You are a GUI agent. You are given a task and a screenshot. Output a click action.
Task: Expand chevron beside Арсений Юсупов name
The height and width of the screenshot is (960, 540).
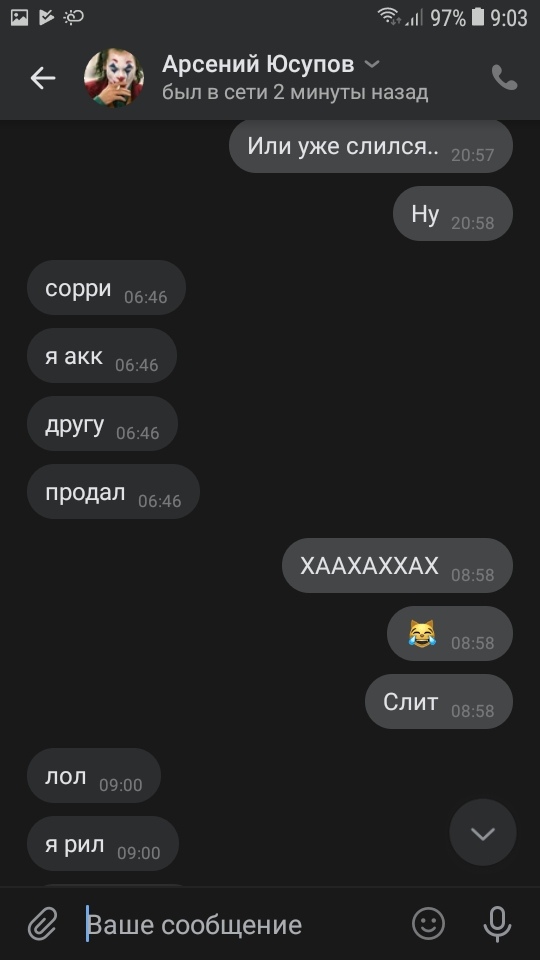click(x=372, y=64)
